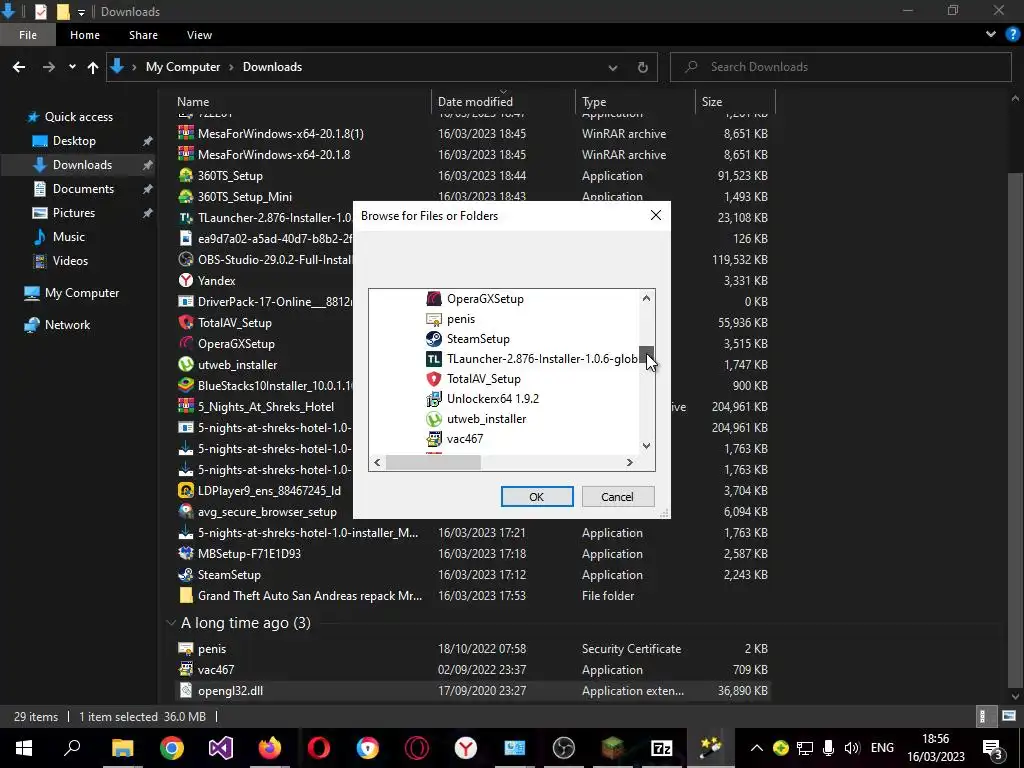Viewport: 1024px width, 768px height.
Task: Select OperaGXSetup icon in Explorer list
Action: point(186,344)
